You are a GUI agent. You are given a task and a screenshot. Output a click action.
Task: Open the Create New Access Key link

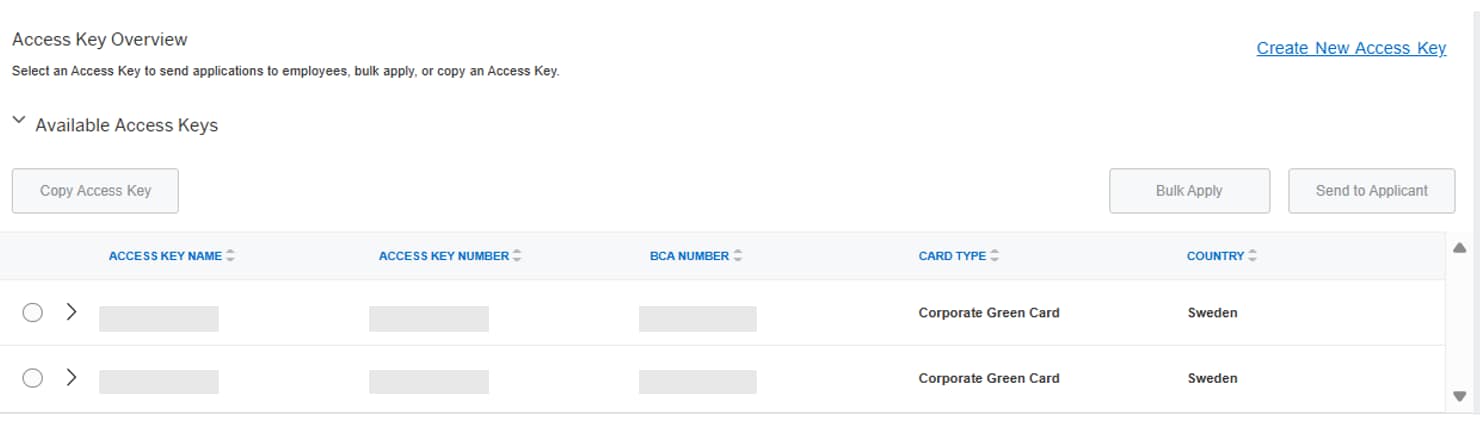coord(1351,48)
